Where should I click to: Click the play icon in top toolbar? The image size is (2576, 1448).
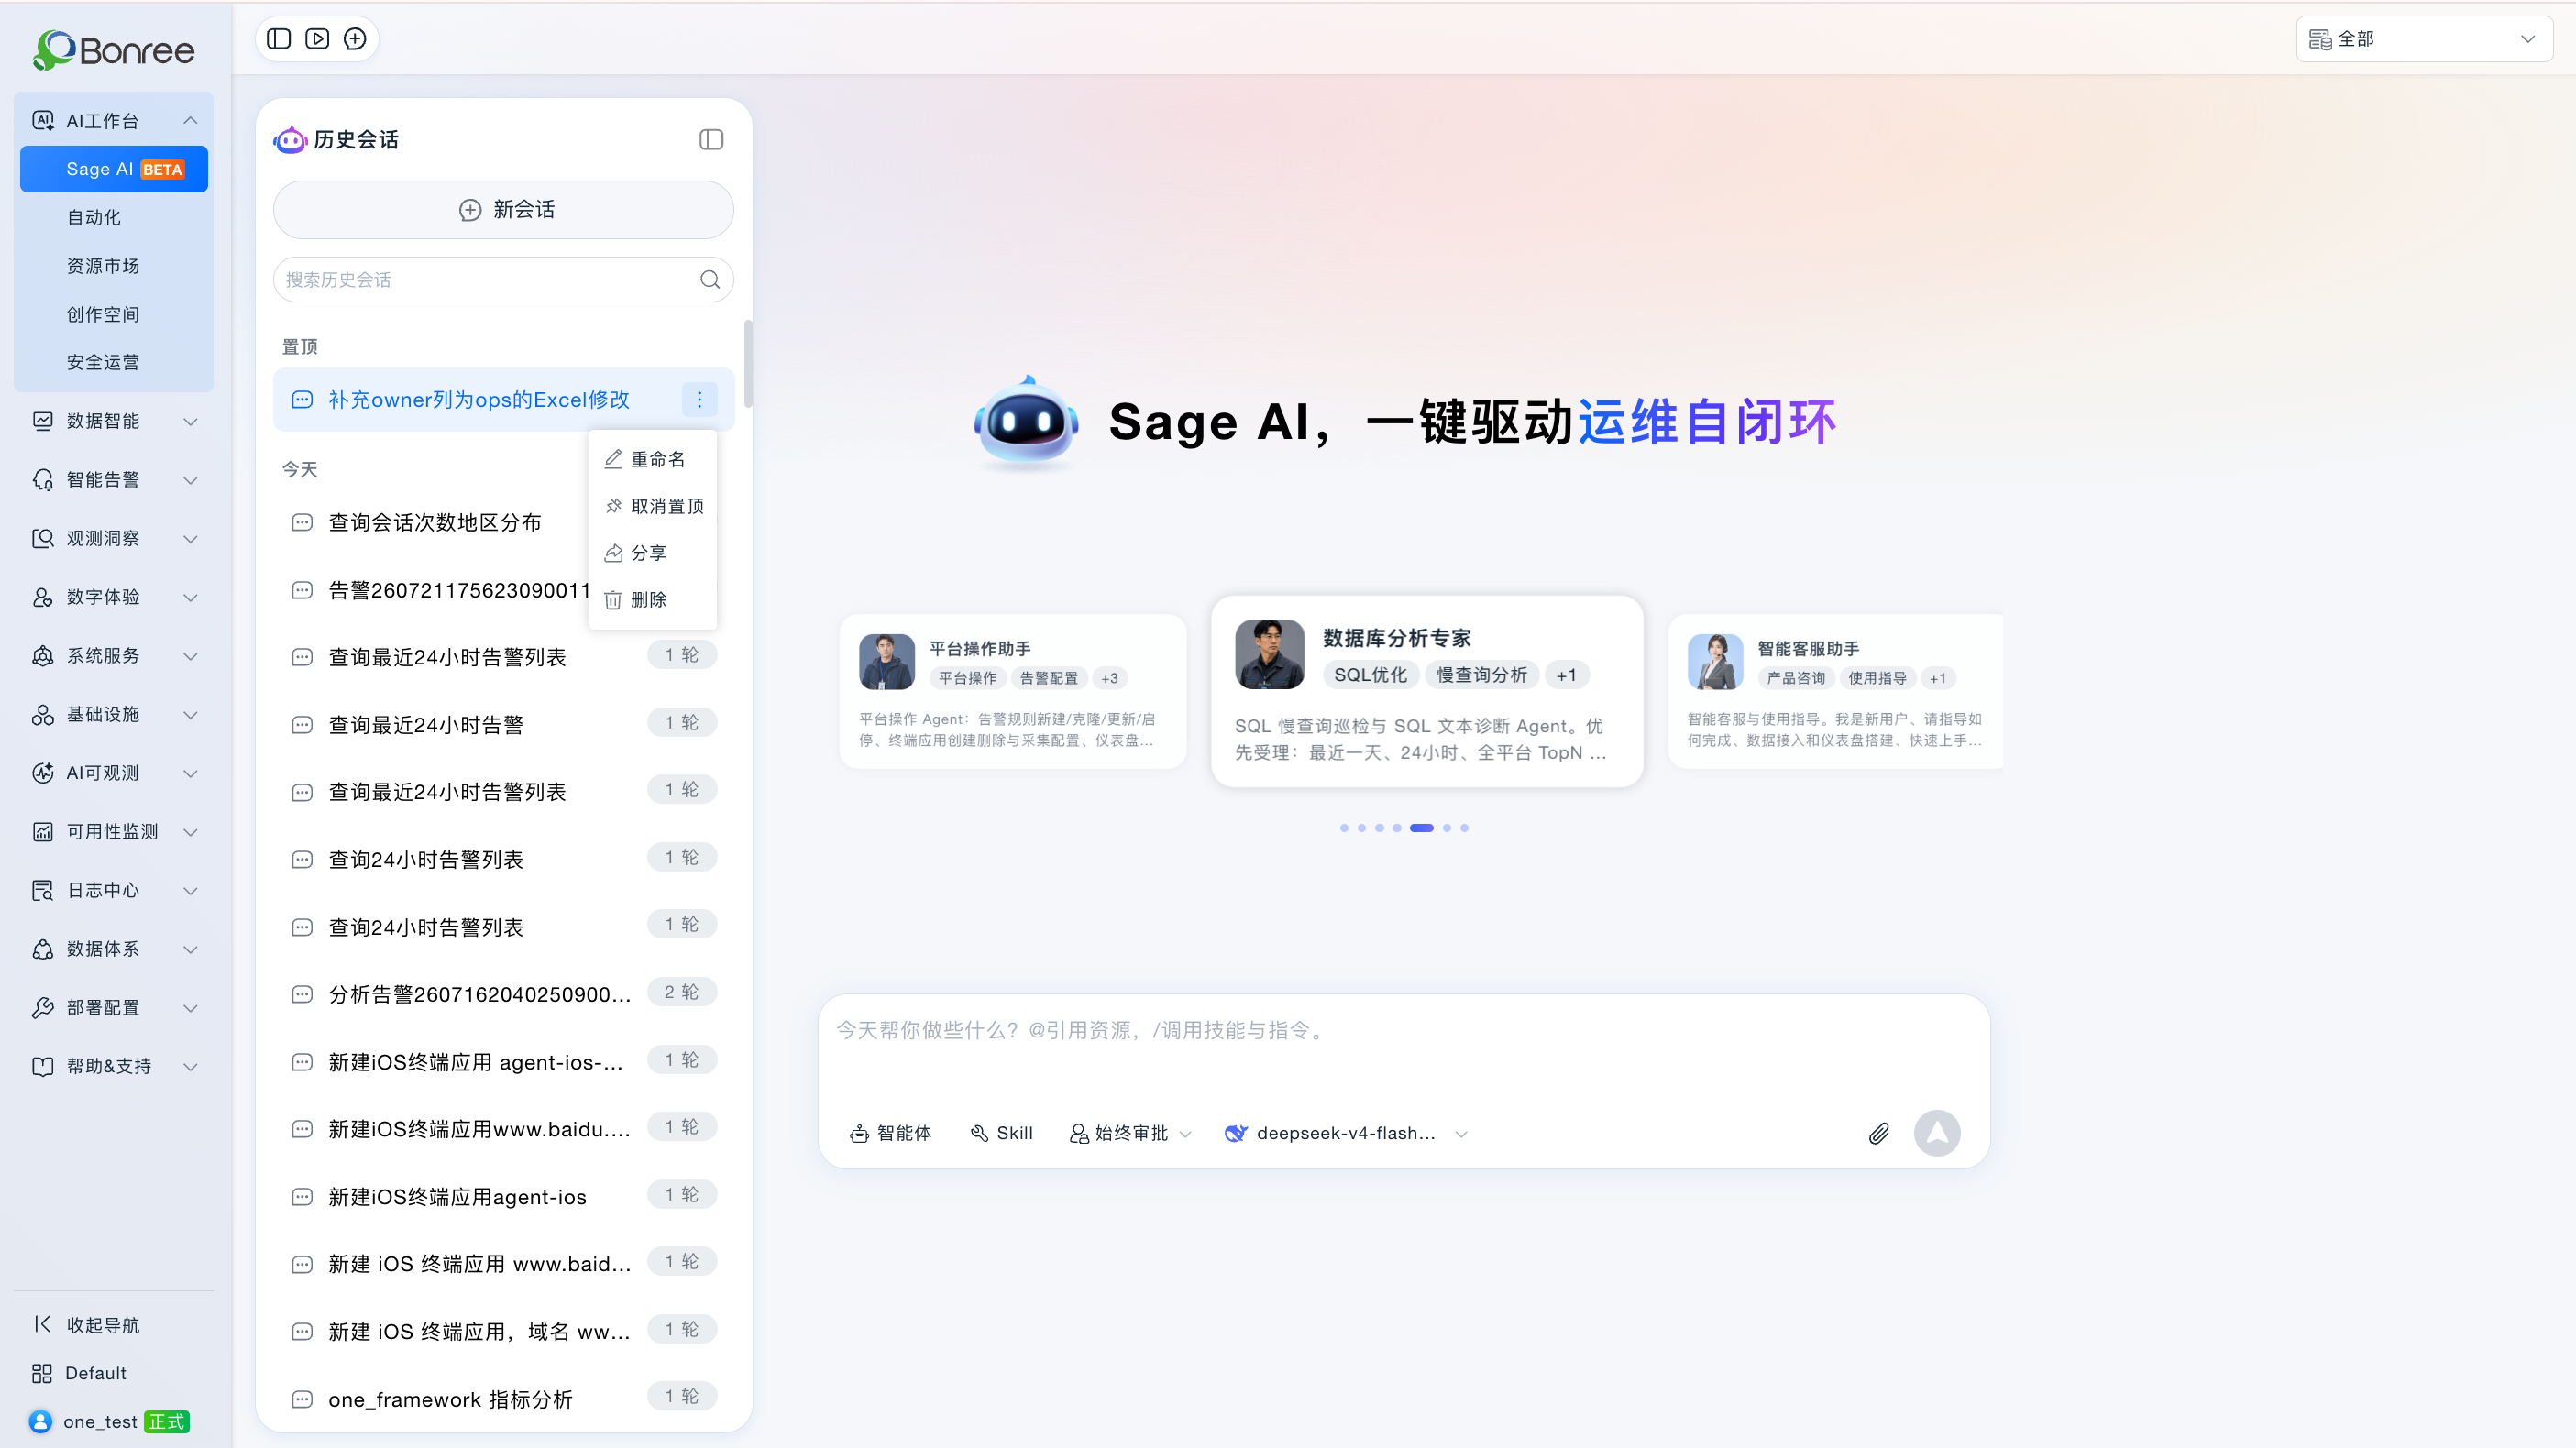(x=317, y=39)
